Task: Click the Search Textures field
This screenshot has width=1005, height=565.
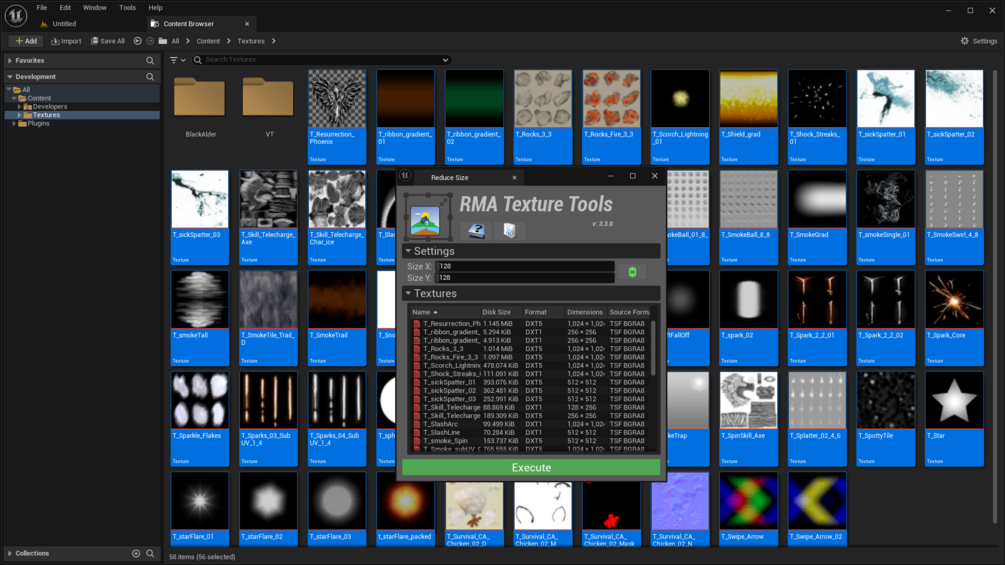Action: (x=320, y=60)
